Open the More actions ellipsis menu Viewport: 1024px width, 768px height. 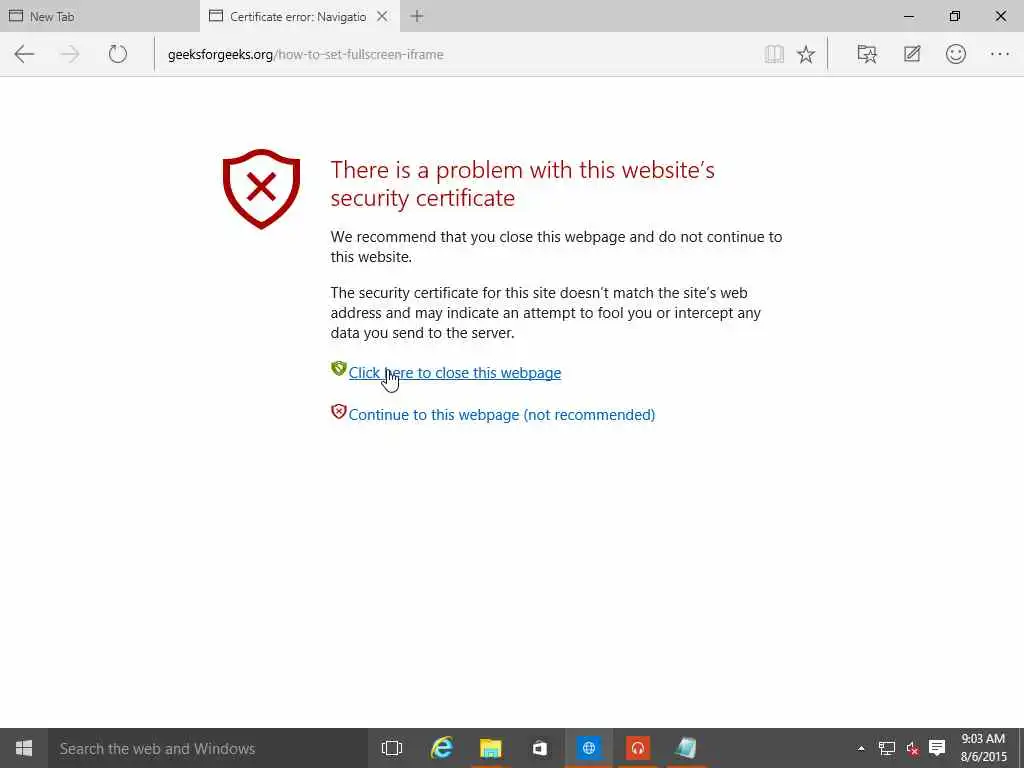[1000, 54]
